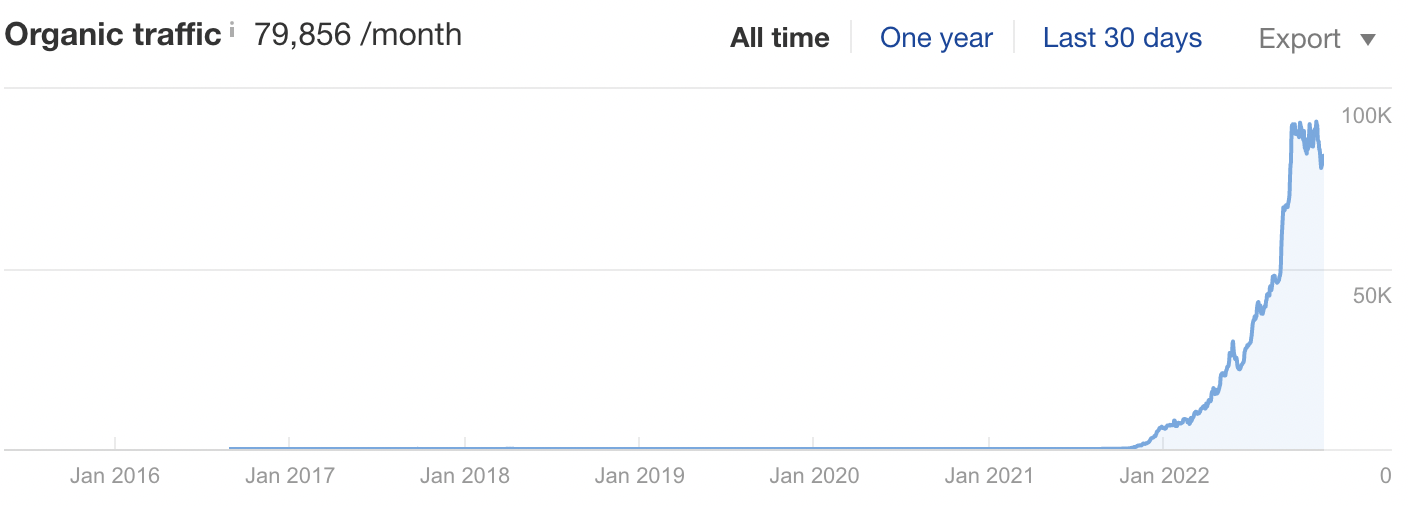Select the One year range
1408x506 pixels.
936,39
